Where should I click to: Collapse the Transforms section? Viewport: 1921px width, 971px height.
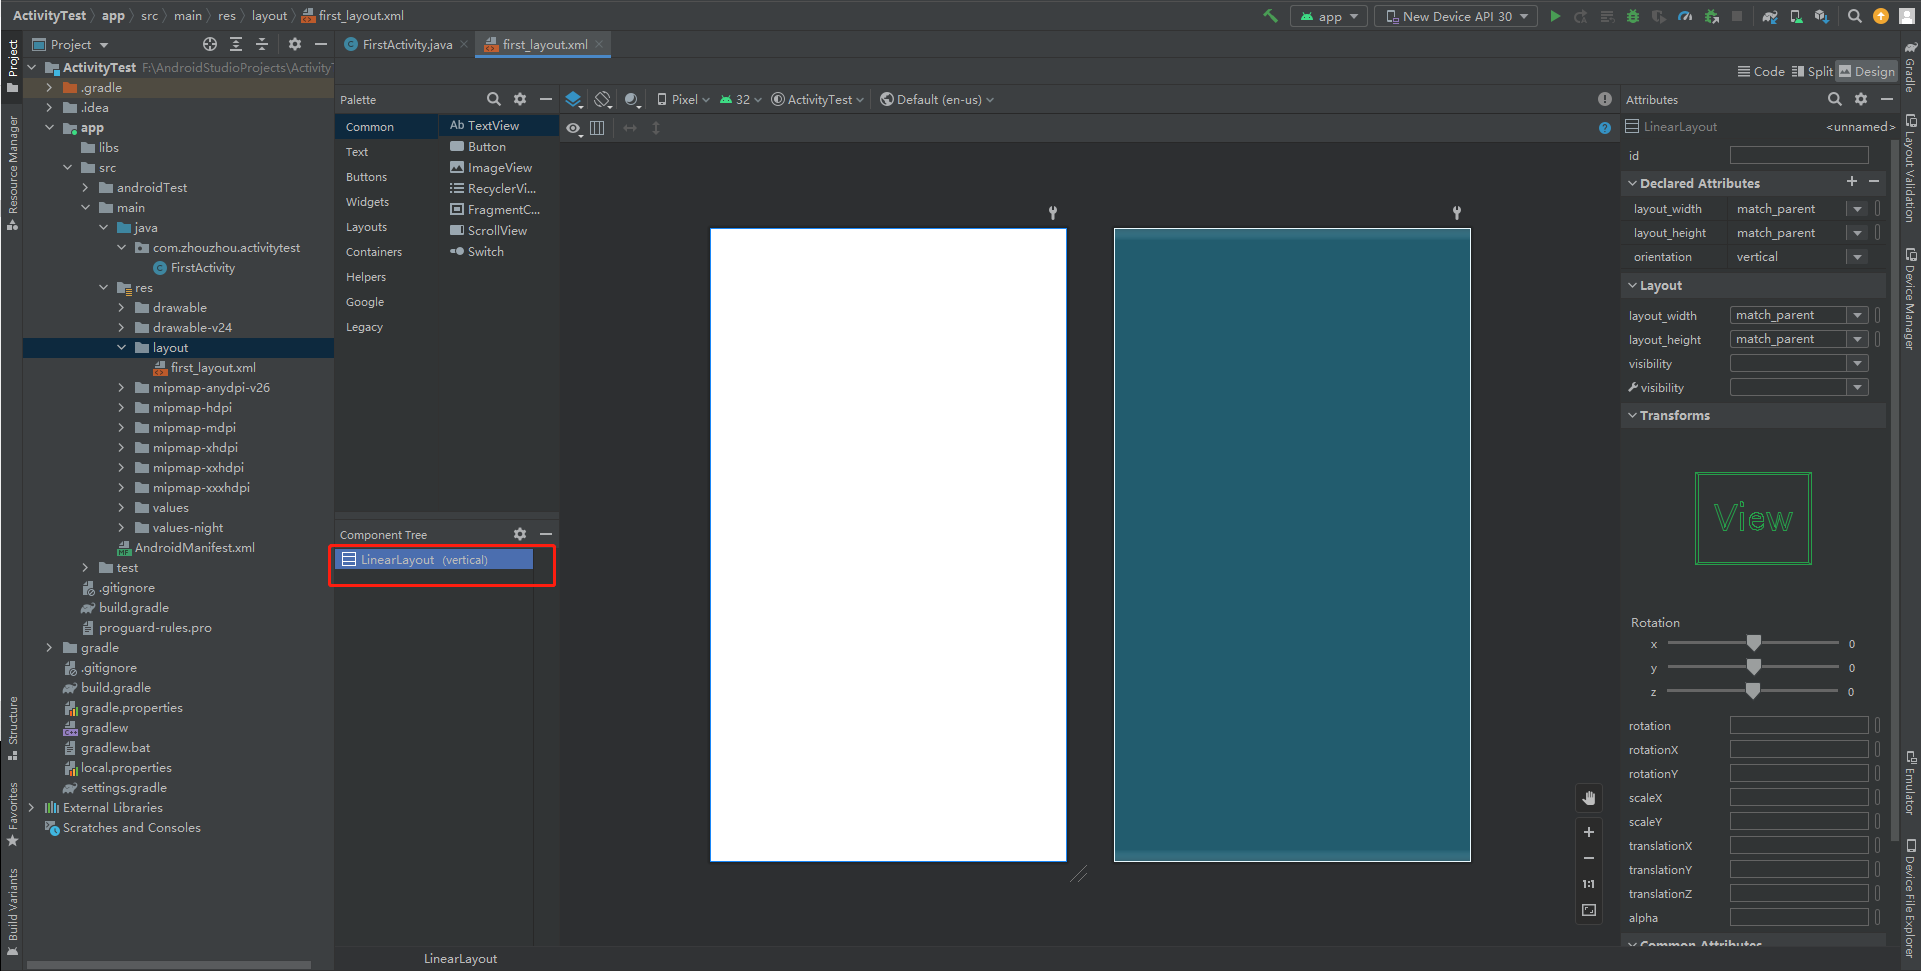1633,415
